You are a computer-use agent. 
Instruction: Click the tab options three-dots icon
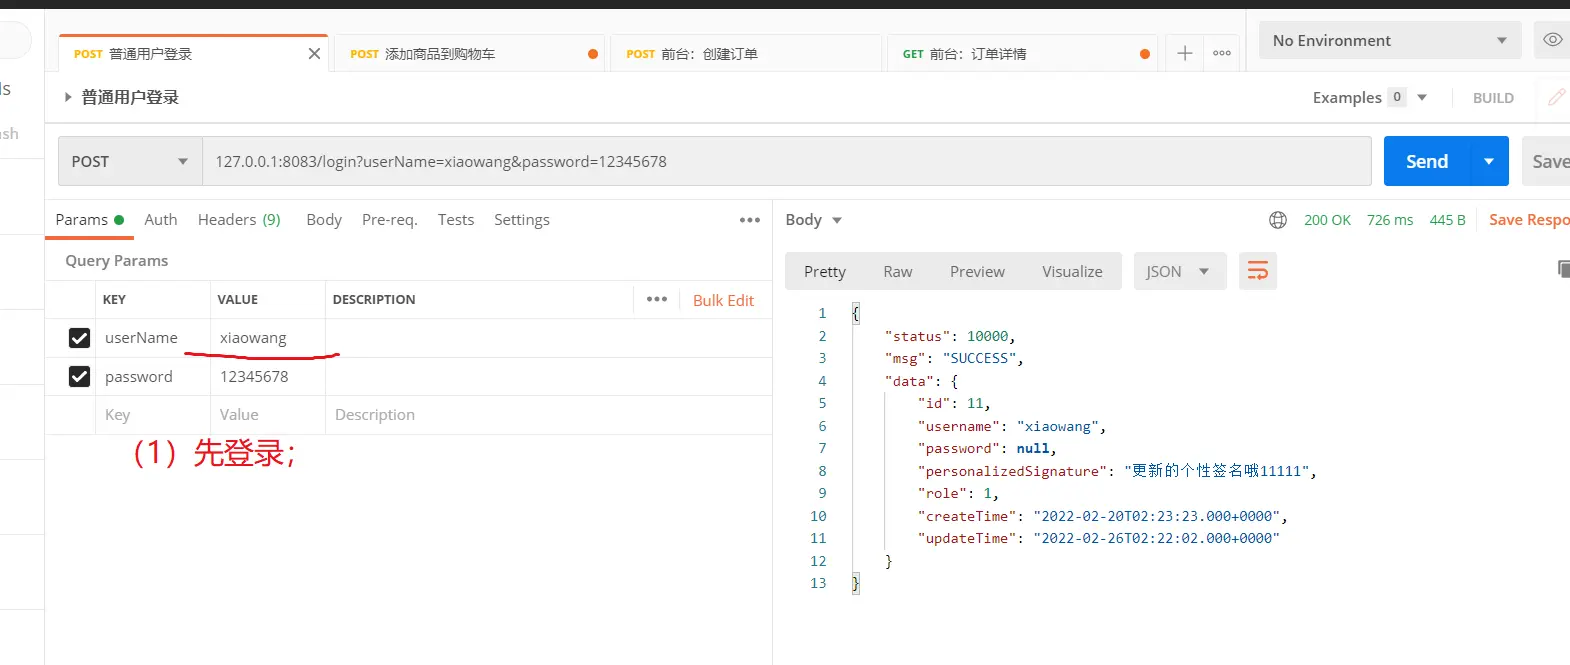click(x=1222, y=54)
